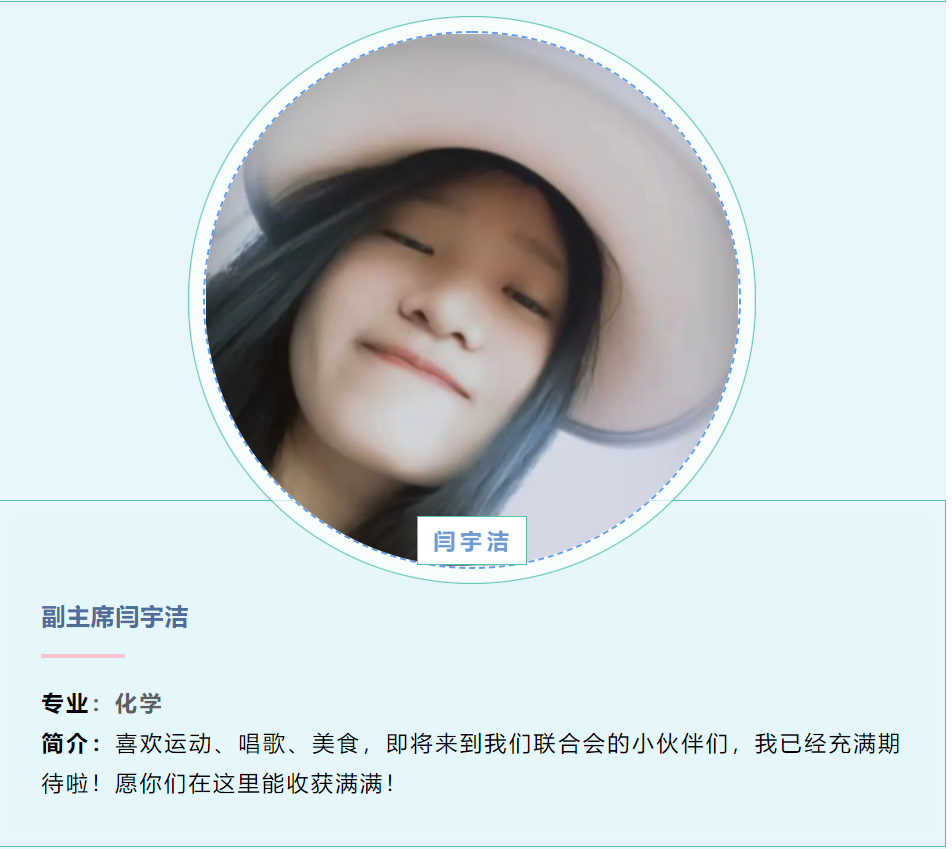Click 待啦 at the start of last line
Viewport: 952px width, 849px height.
click(x=65, y=784)
